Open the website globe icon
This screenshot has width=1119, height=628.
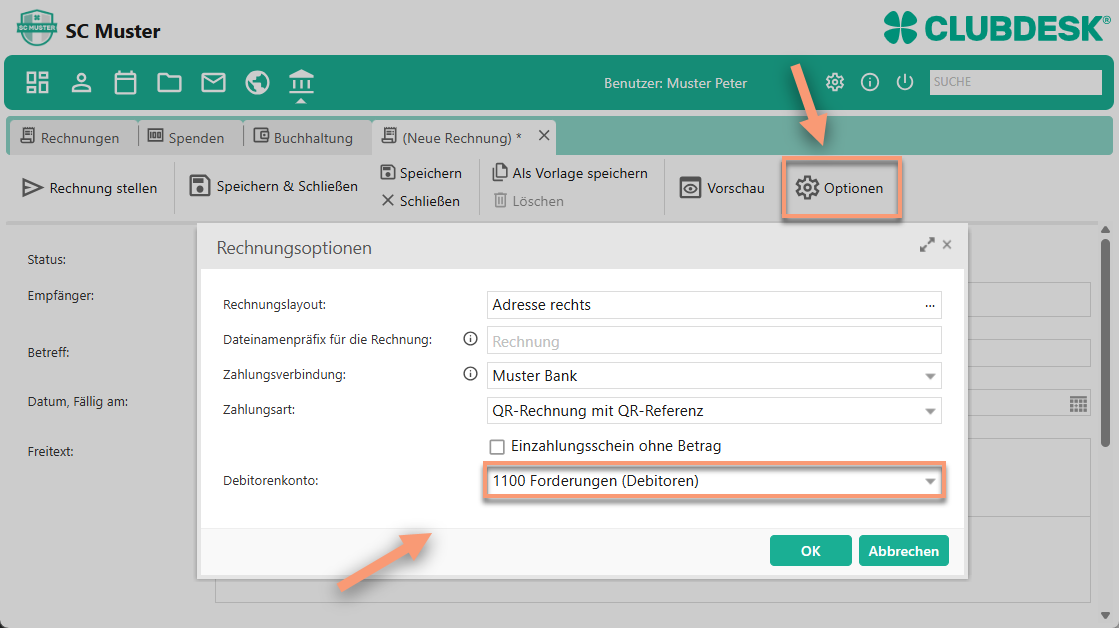point(258,83)
